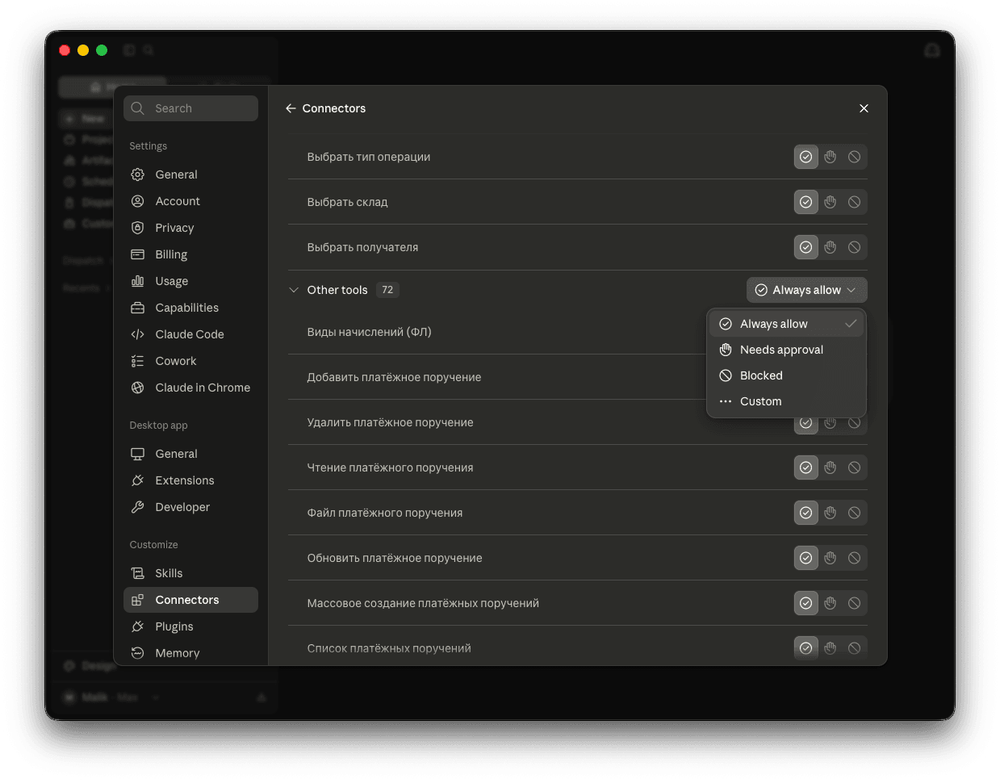Image resolution: width=1000 pixels, height=780 pixels.
Task: Choose Blocked in the dropdown menu
Action: click(x=786, y=376)
